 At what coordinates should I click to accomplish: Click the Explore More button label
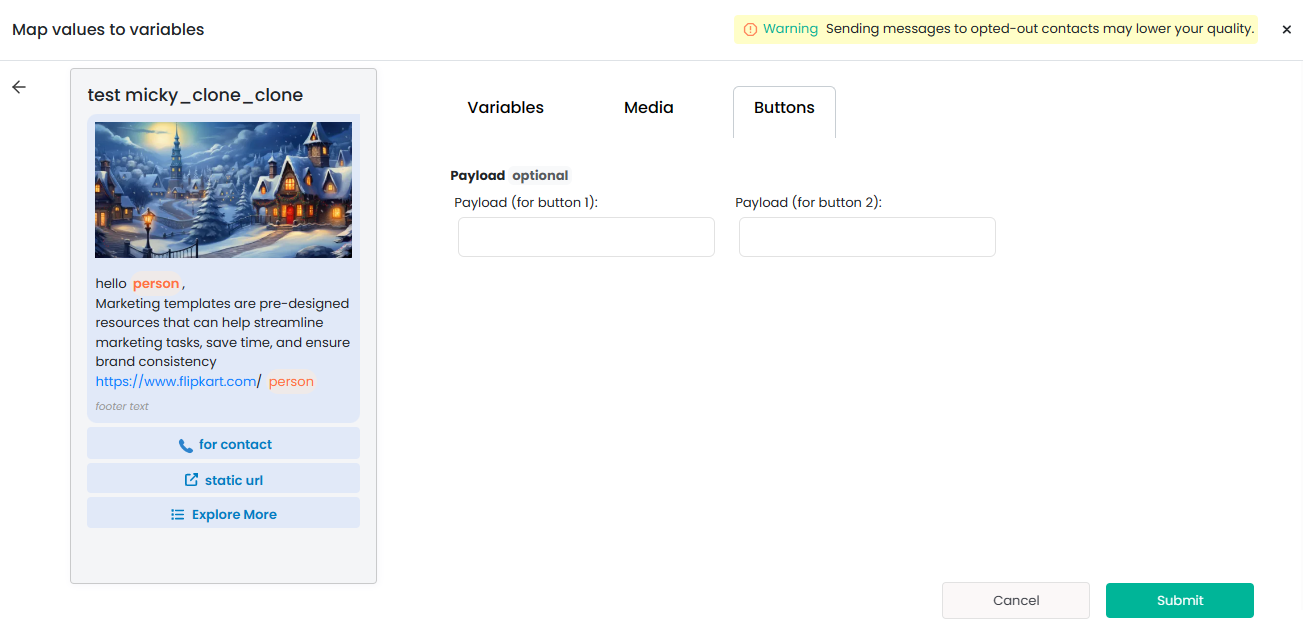coord(234,515)
